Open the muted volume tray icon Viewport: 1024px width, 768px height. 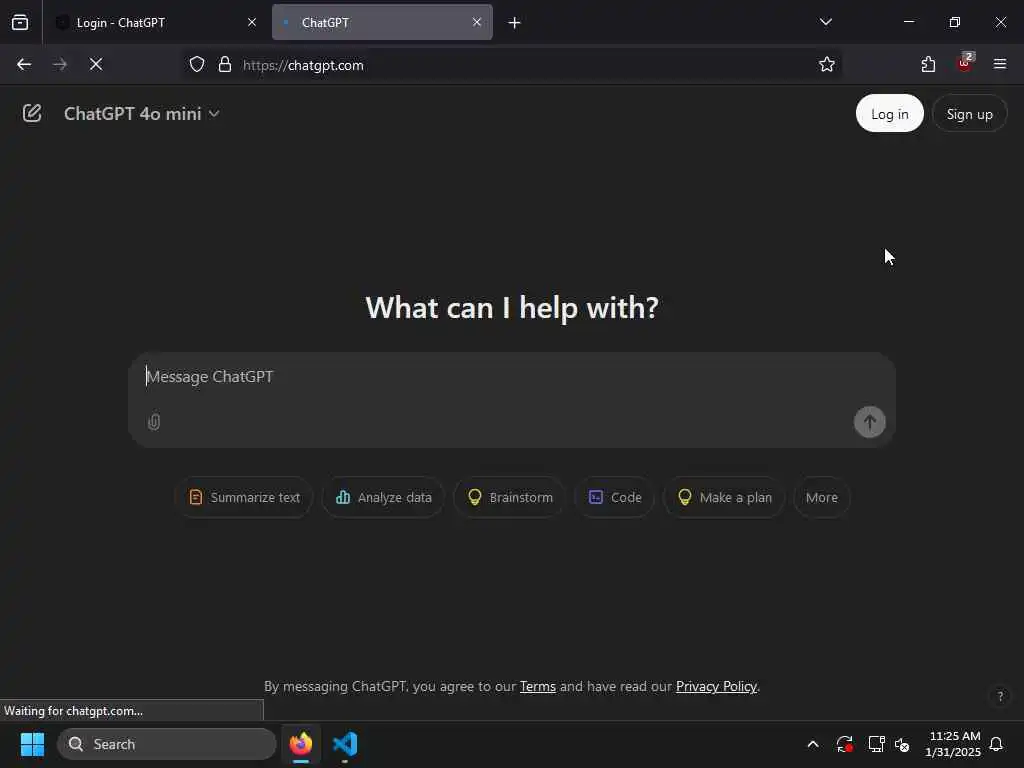coord(902,744)
